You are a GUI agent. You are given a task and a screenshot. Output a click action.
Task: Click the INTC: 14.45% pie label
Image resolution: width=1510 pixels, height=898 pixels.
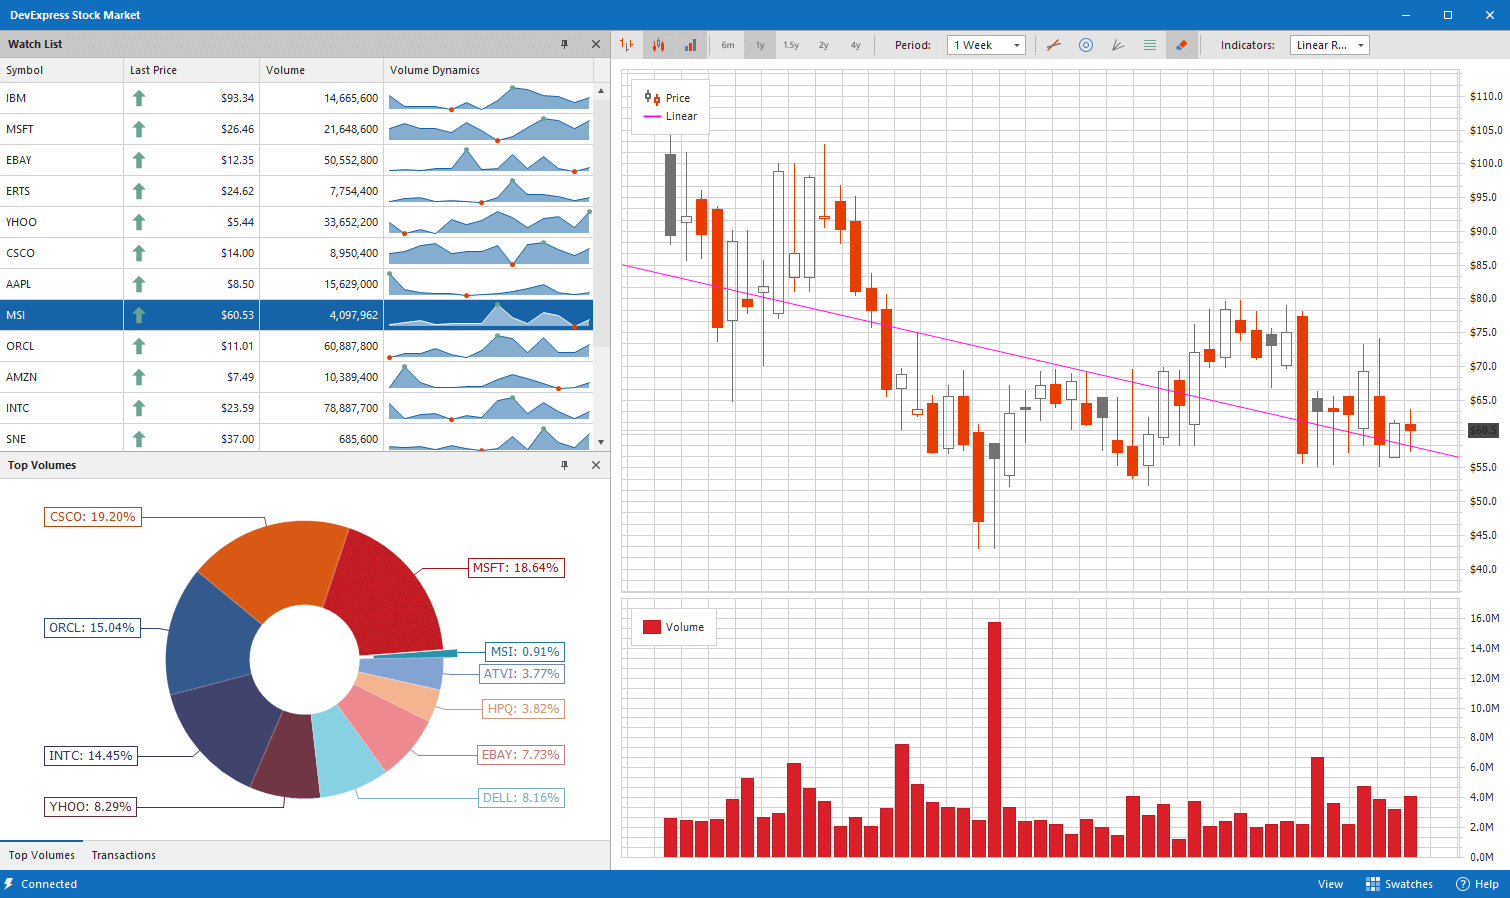pyautogui.click(x=91, y=756)
